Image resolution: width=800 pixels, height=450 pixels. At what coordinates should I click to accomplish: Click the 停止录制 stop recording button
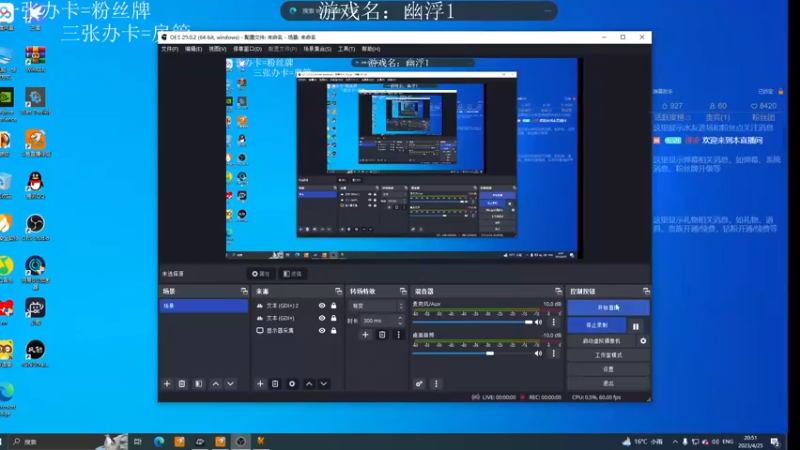pyautogui.click(x=597, y=326)
